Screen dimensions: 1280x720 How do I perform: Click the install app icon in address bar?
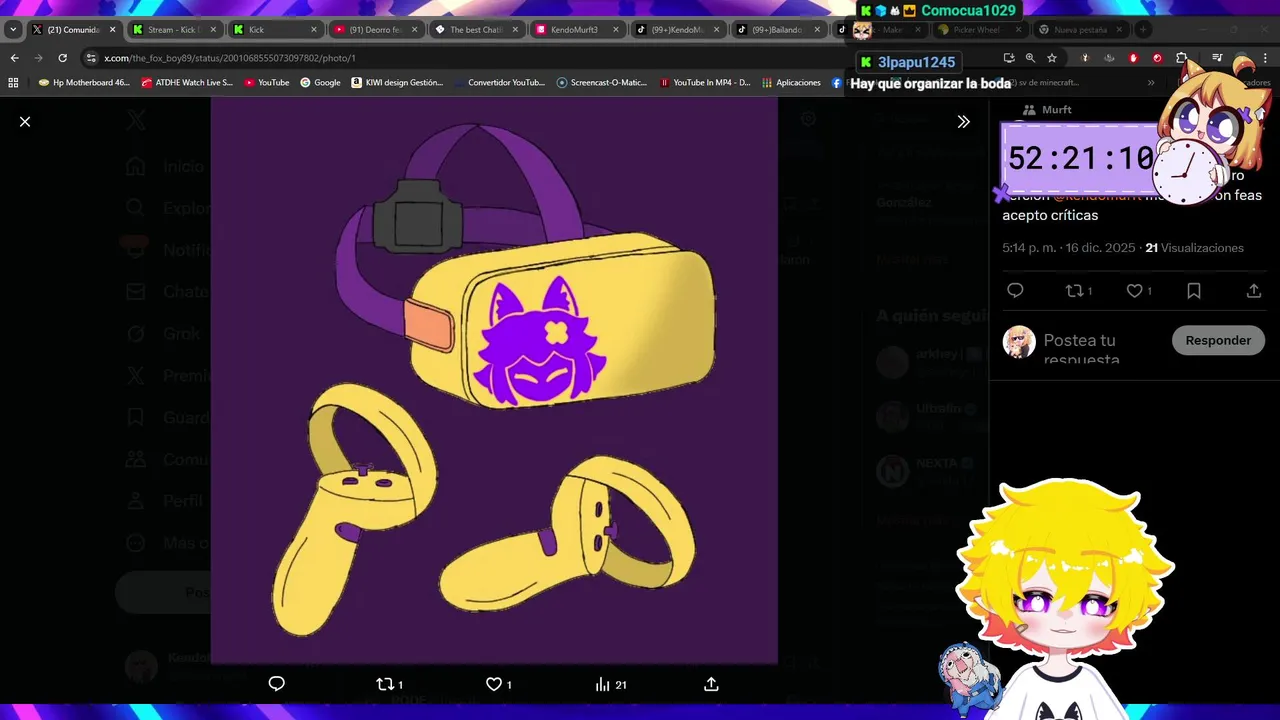tap(1009, 58)
